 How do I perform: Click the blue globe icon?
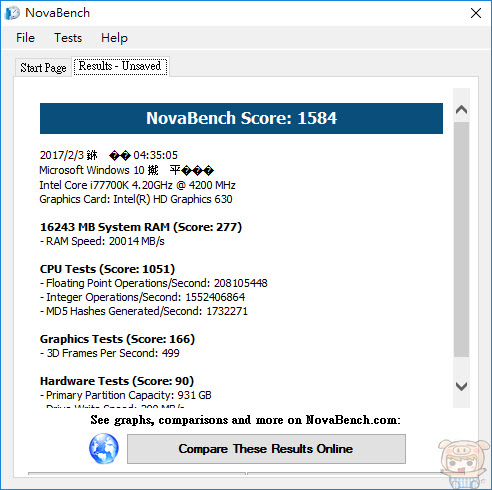click(x=104, y=449)
